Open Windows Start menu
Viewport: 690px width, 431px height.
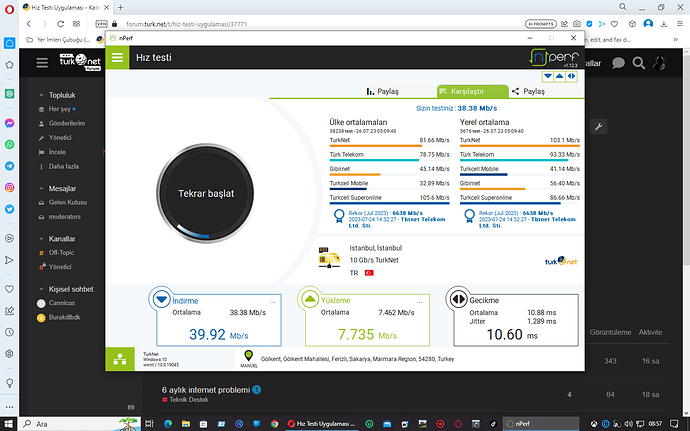click(x=9, y=424)
